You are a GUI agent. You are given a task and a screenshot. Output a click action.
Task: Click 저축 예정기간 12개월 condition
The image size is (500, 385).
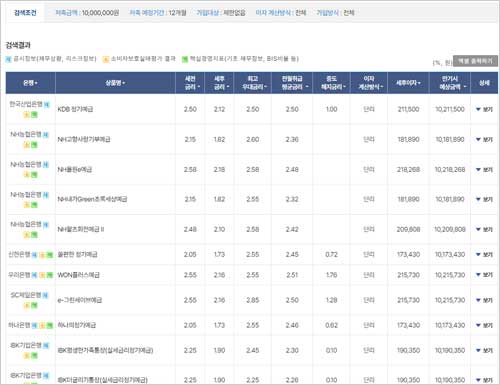coord(158,13)
